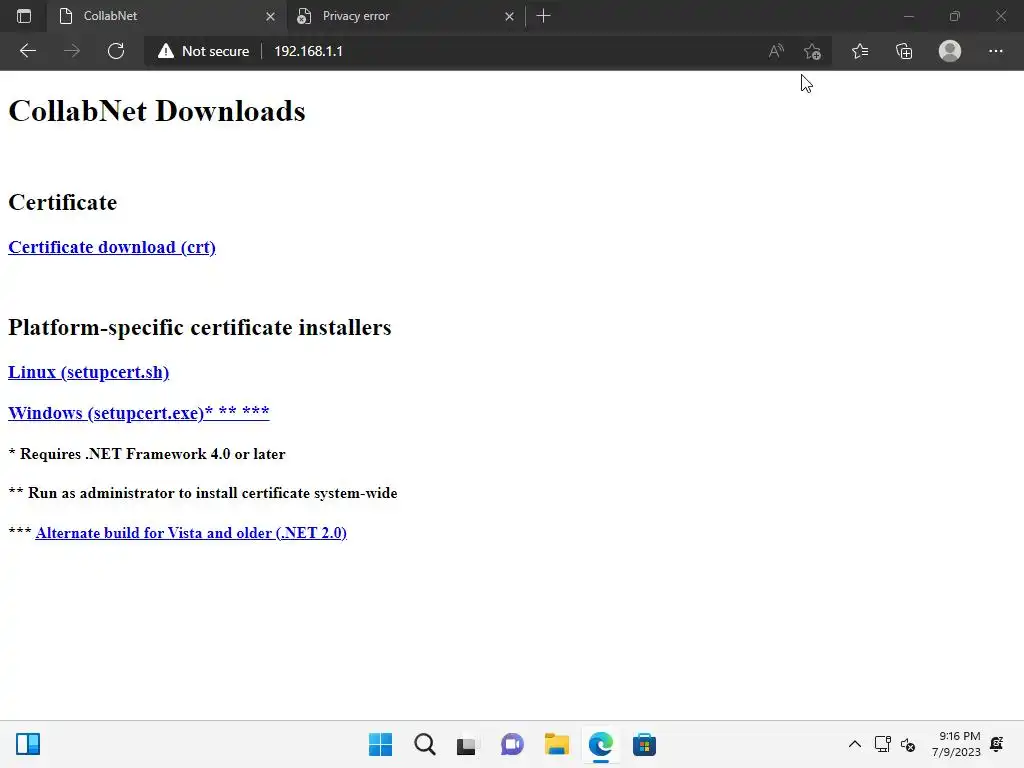The image size is (1024, 768).
Task: Open the Windows setupcert.exe link
Action: (138, 413)
